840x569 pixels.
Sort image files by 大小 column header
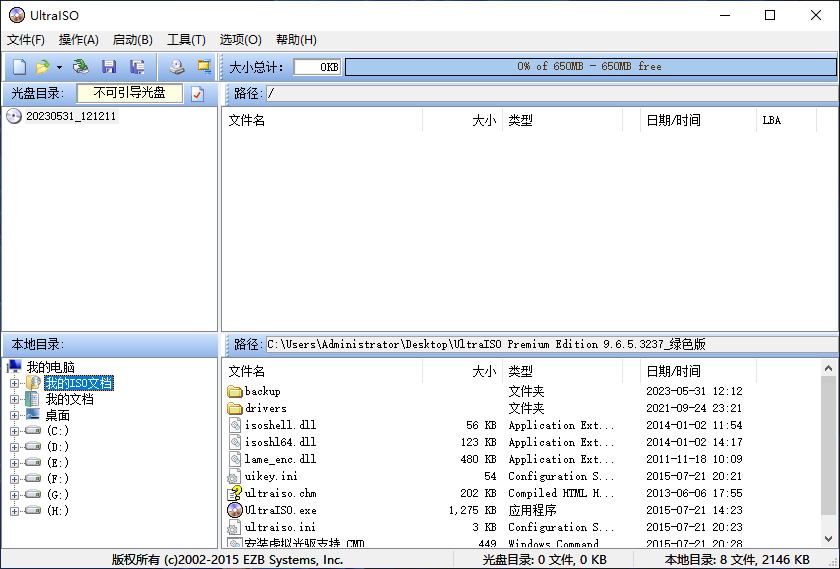point(462,121)
